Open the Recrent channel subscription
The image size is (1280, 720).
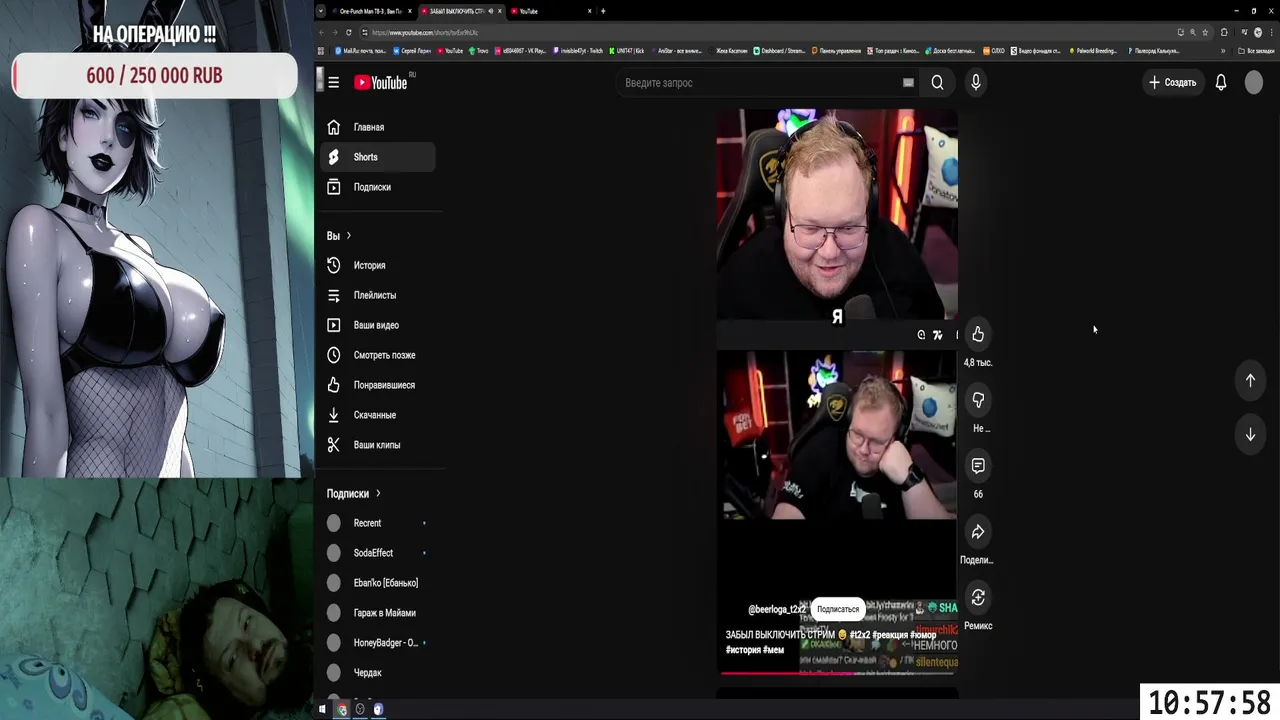(377, 523)
